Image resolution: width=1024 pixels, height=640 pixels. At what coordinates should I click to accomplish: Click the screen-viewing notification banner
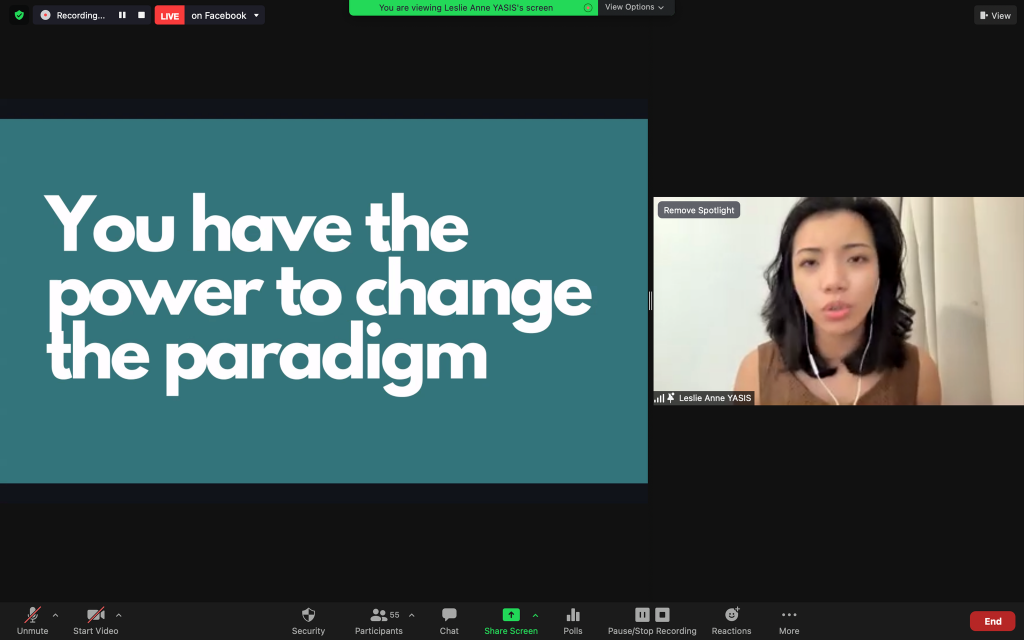473,8
